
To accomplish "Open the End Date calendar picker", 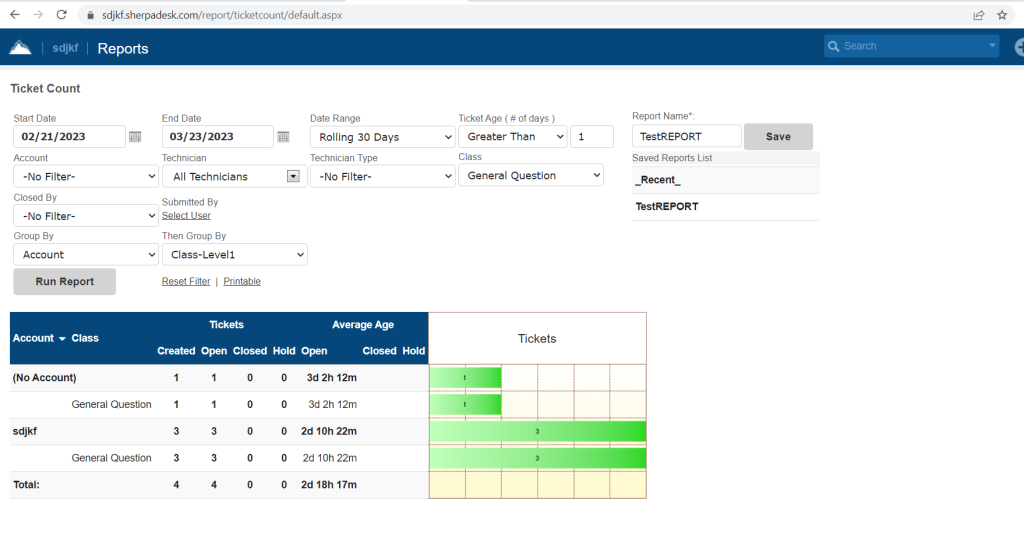I will pyautogui.click(x=283, y=136).
